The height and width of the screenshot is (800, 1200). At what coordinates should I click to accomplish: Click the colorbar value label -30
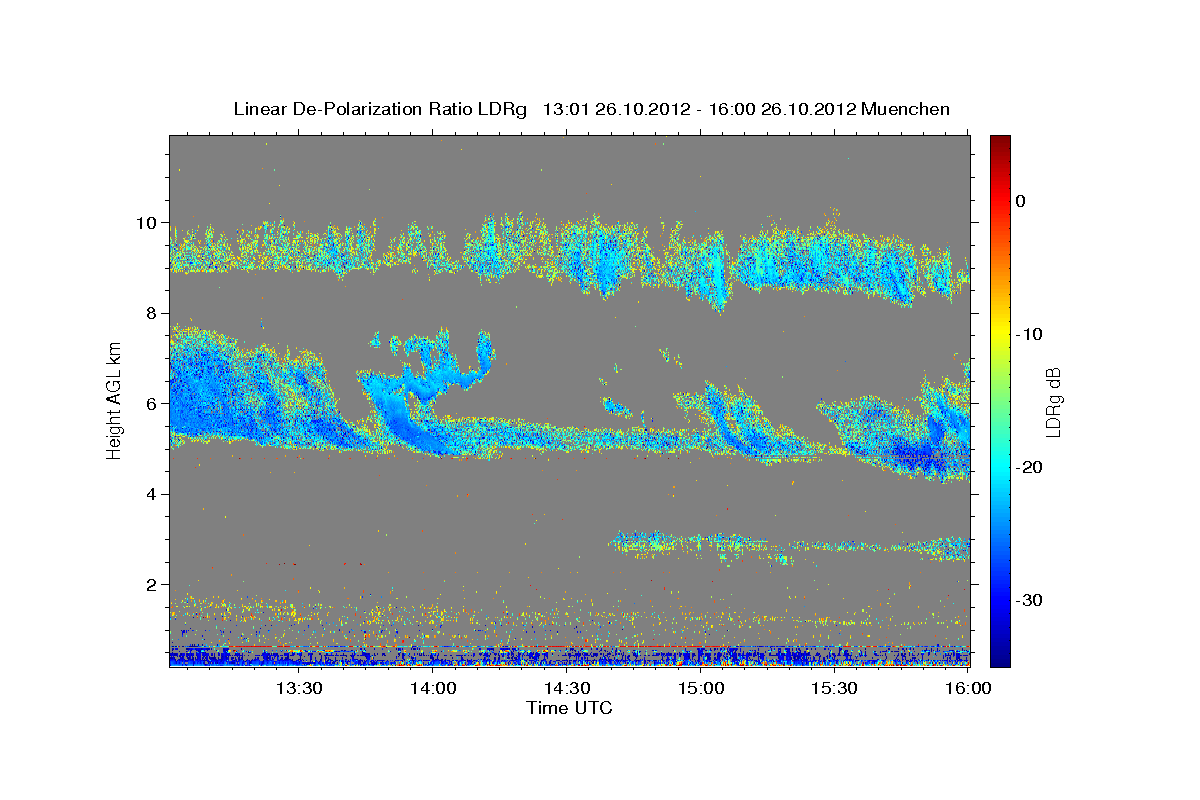[1030, 600]
